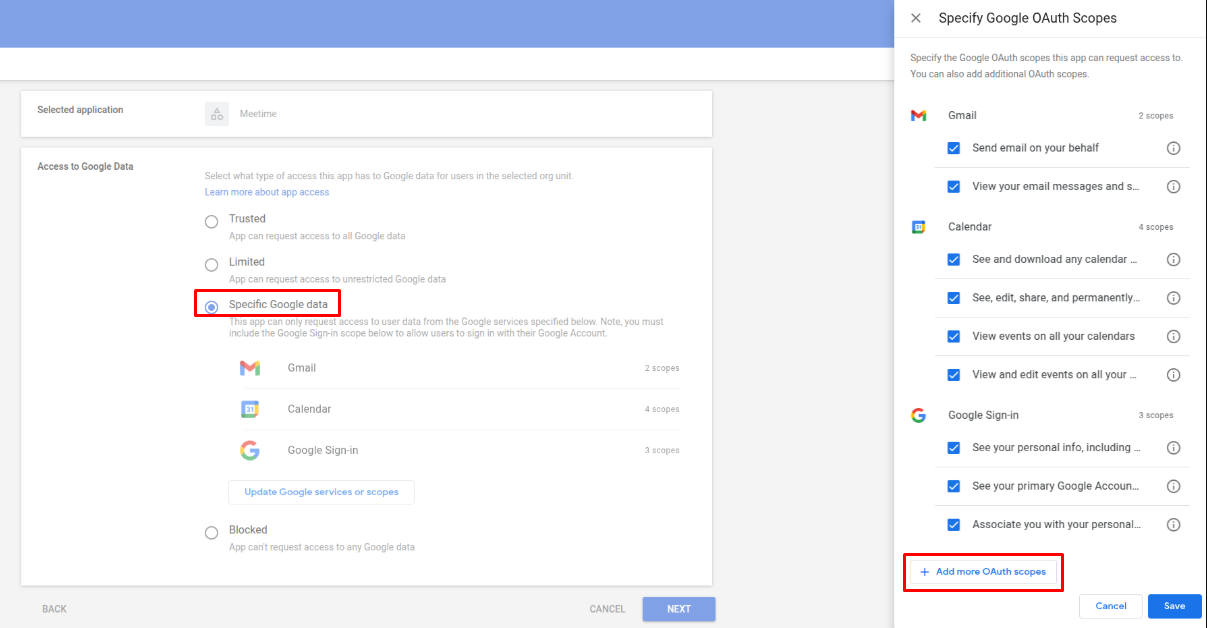
Task: Uncheck View and edit events on all your calendars
Action: [x=954, y=375]
